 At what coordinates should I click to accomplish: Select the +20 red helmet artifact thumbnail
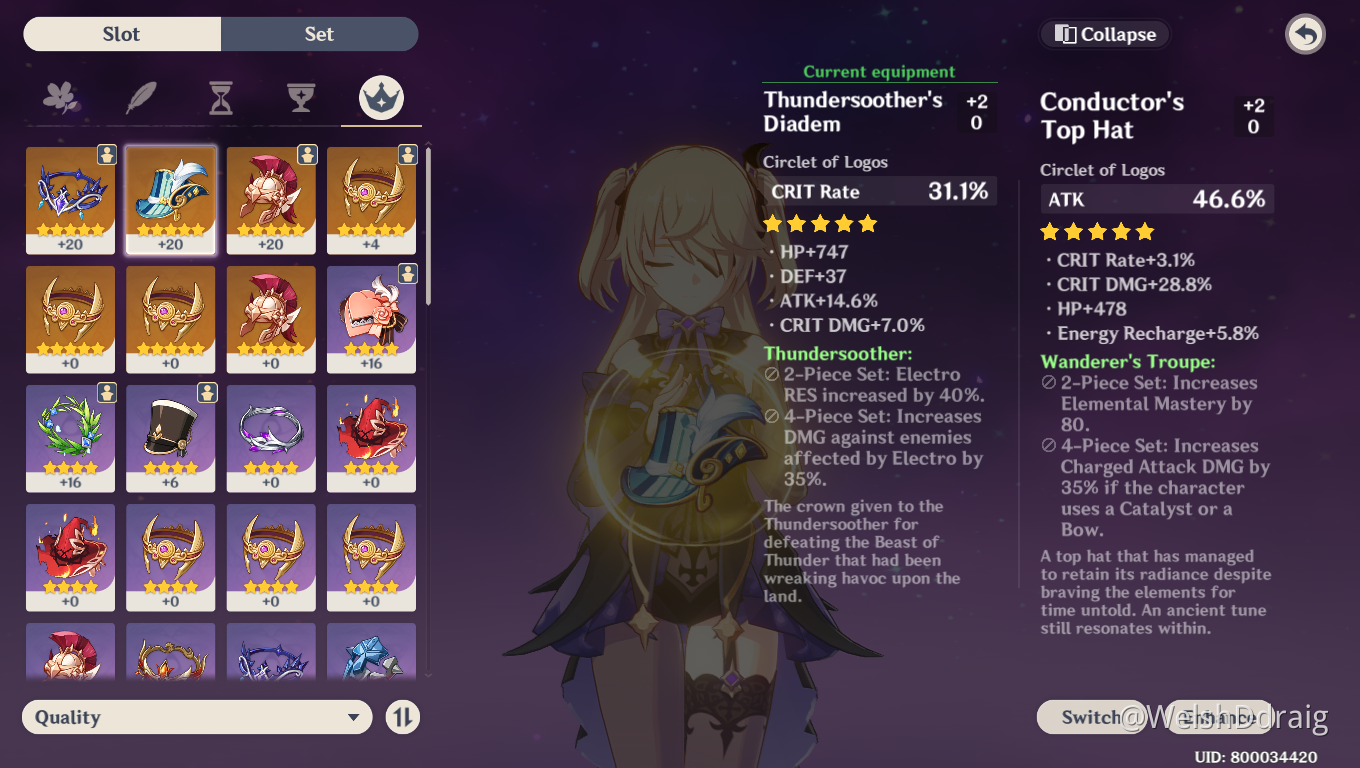click(271, 200)
